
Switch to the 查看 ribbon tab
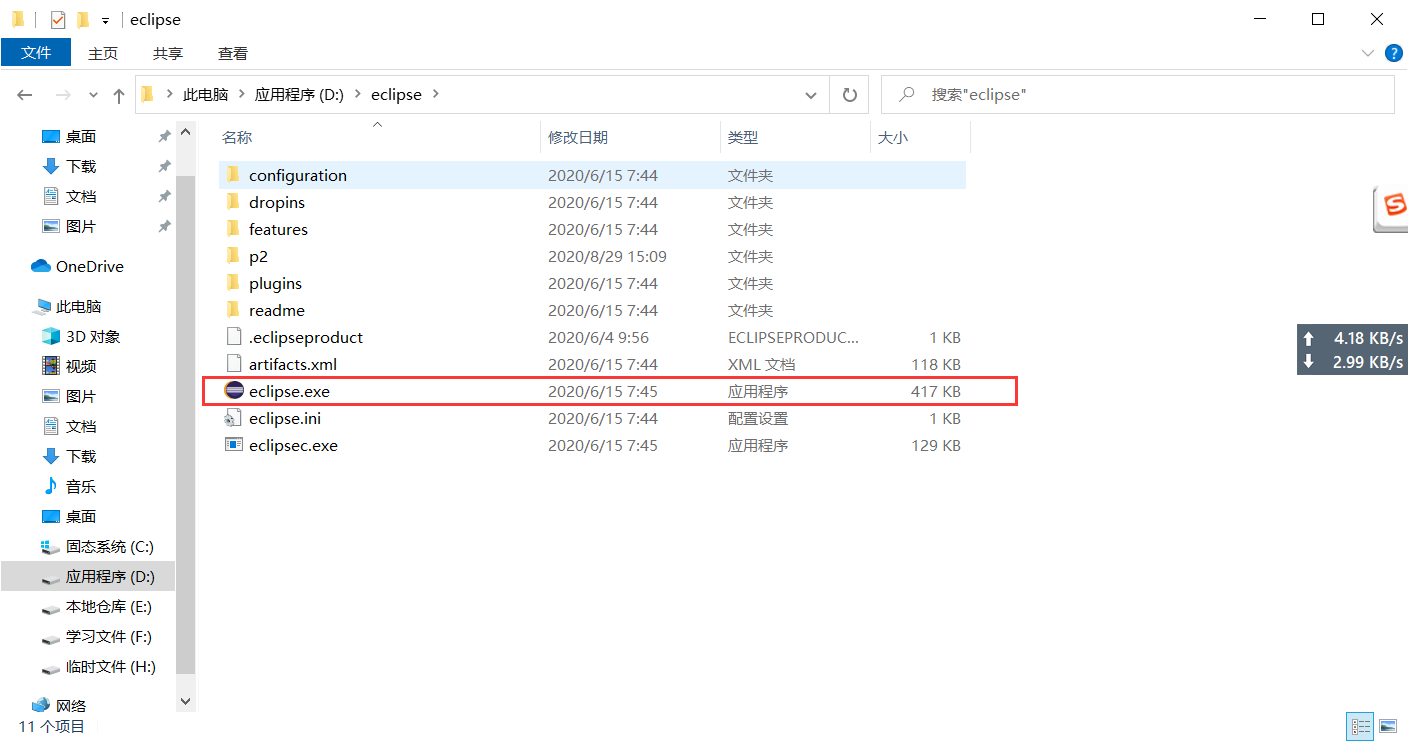[233, 53]
